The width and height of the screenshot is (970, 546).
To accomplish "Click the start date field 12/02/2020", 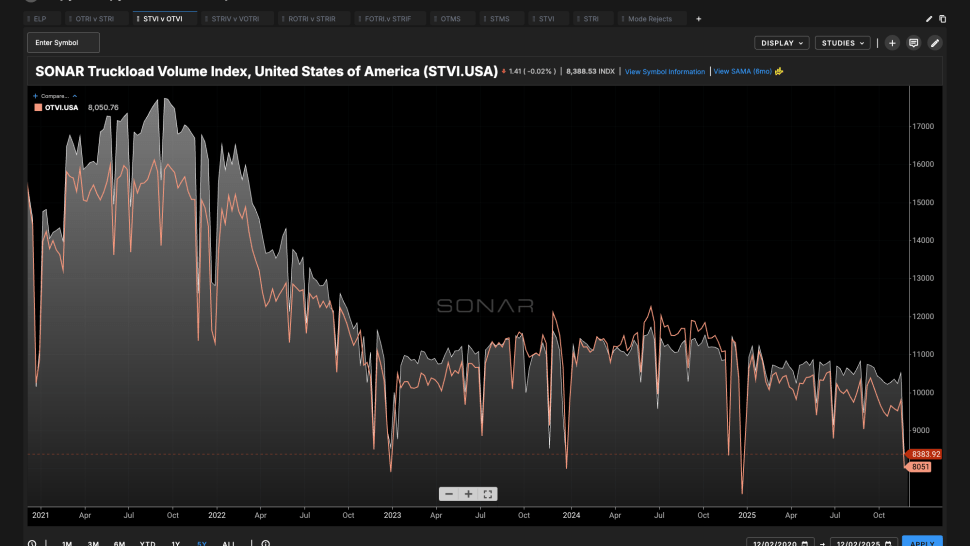I will coord(780,542).
